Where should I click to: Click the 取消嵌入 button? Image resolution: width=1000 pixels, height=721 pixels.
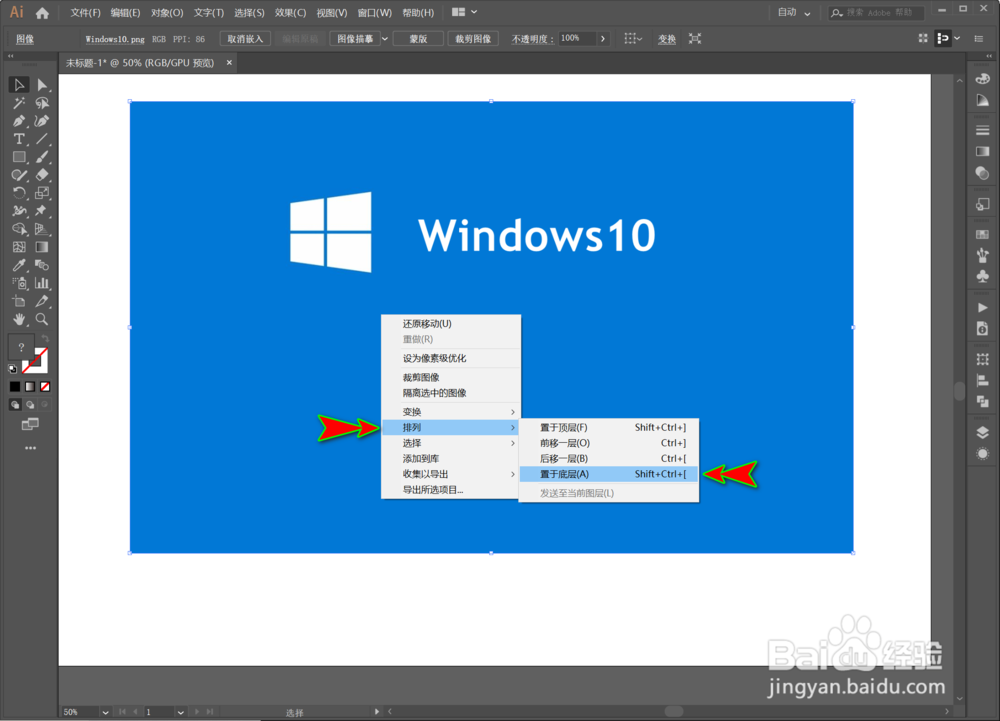click(246, 39)
